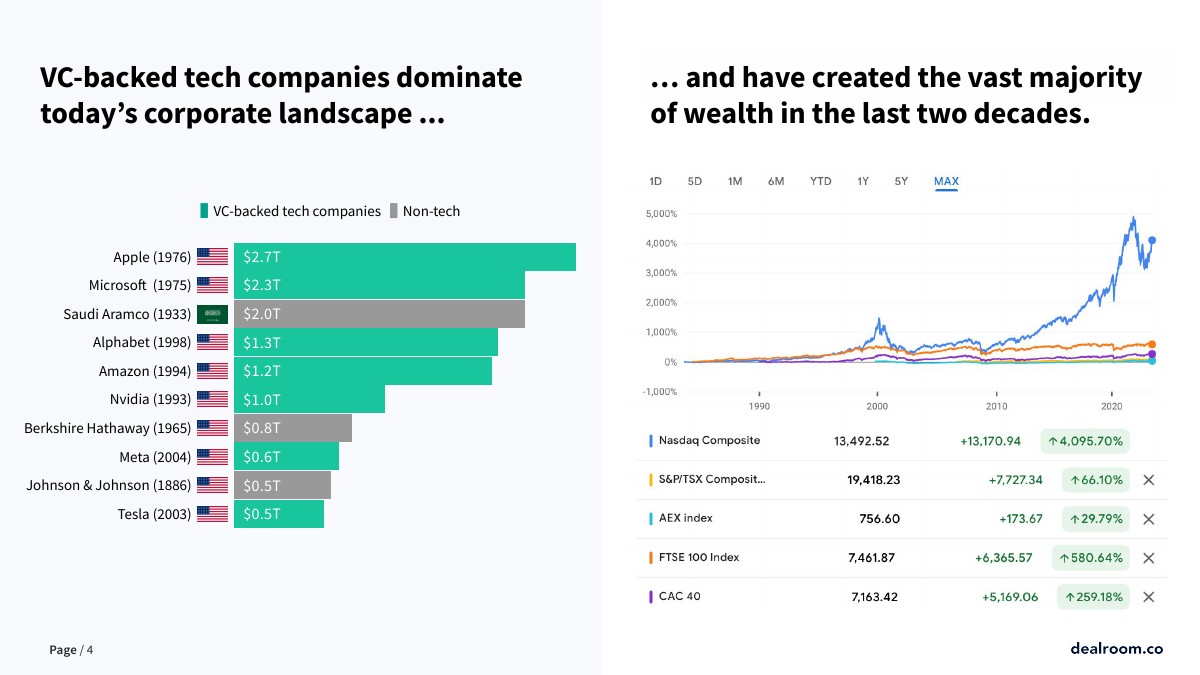Click the US flag next to Nvidia (1993)
Image resolution: width=1200 pixels, height=675 pixels.
click(x=212, y=399)
